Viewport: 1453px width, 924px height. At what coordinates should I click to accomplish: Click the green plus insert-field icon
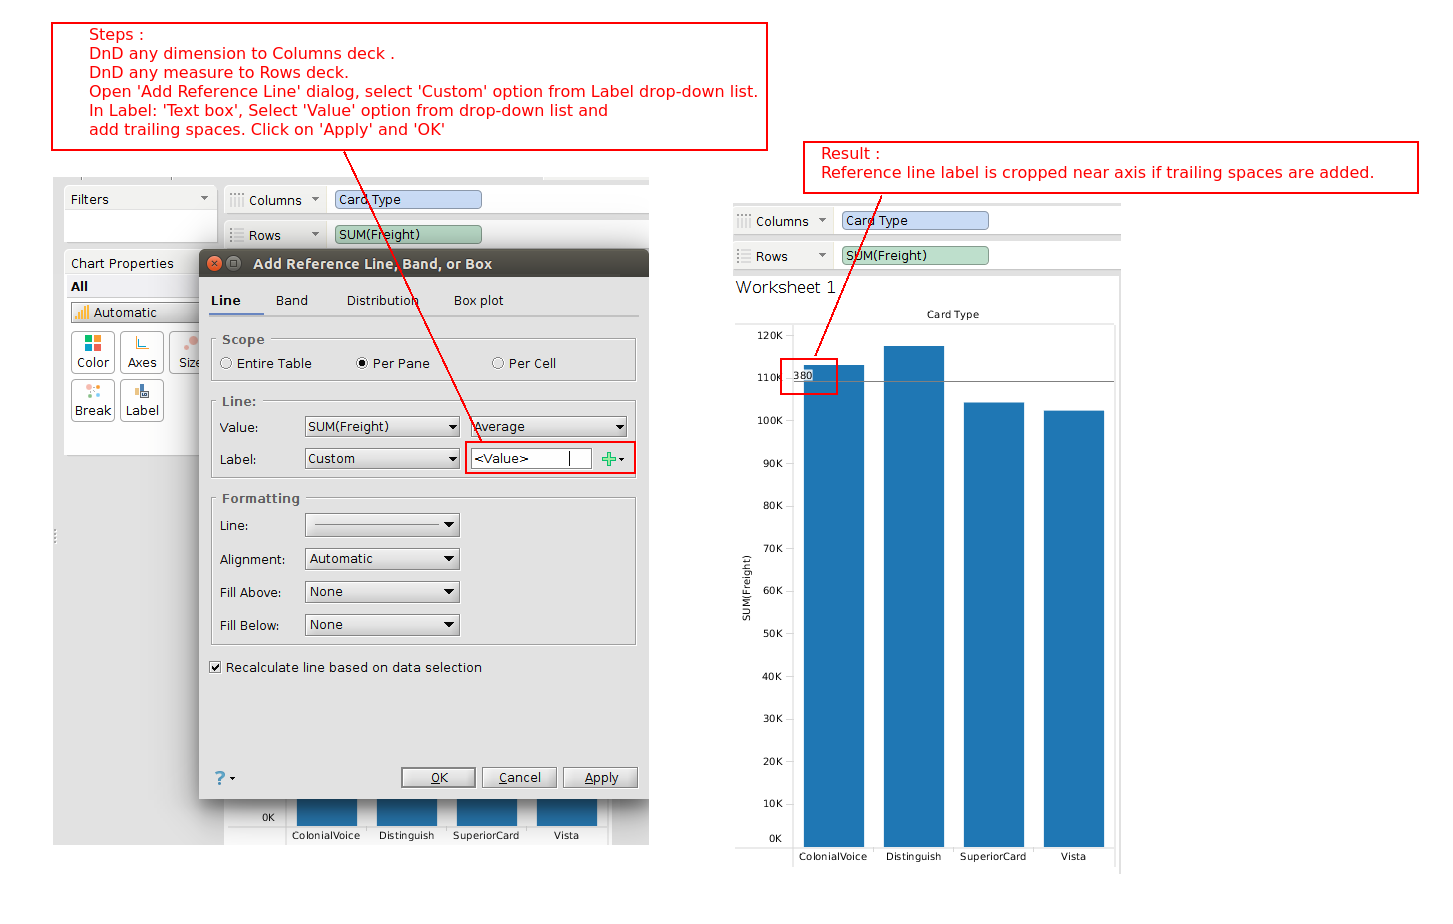point(609,459)
